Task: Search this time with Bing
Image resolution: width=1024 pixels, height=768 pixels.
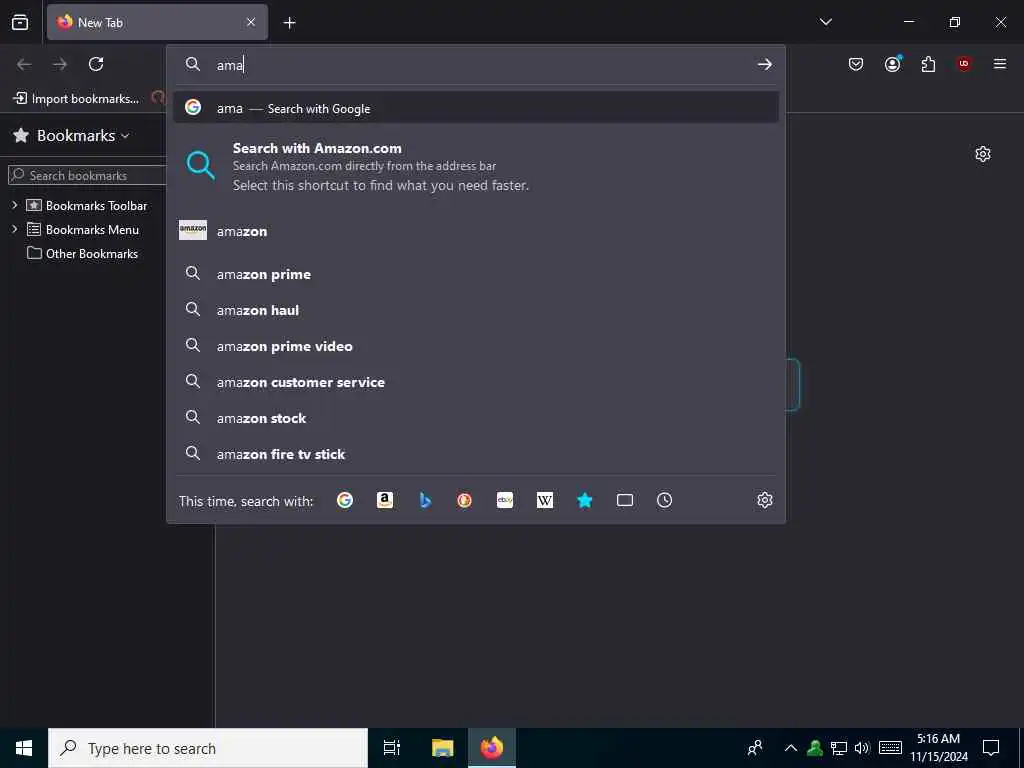Action: 425,500
